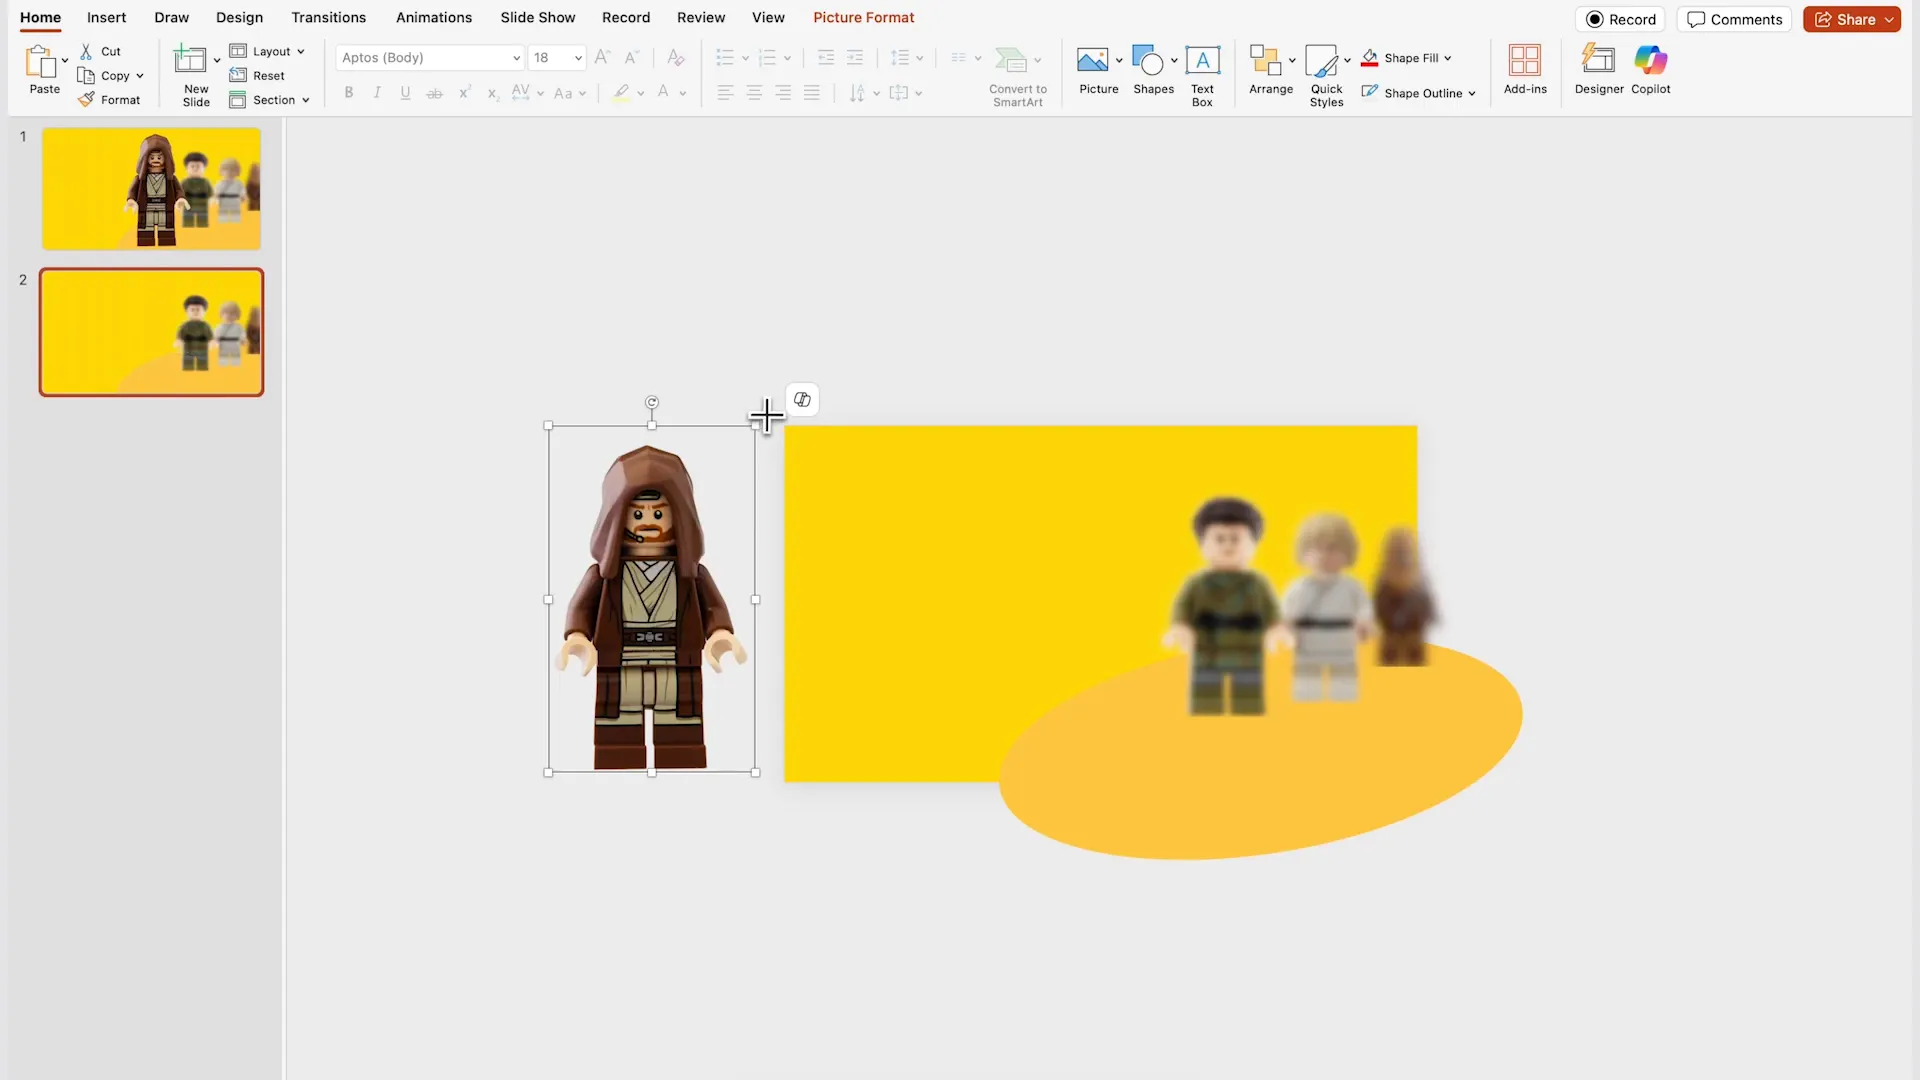This screenshot has width=1920, height=1080.
Task: Open Add-ins
Action: [1525, 70]
